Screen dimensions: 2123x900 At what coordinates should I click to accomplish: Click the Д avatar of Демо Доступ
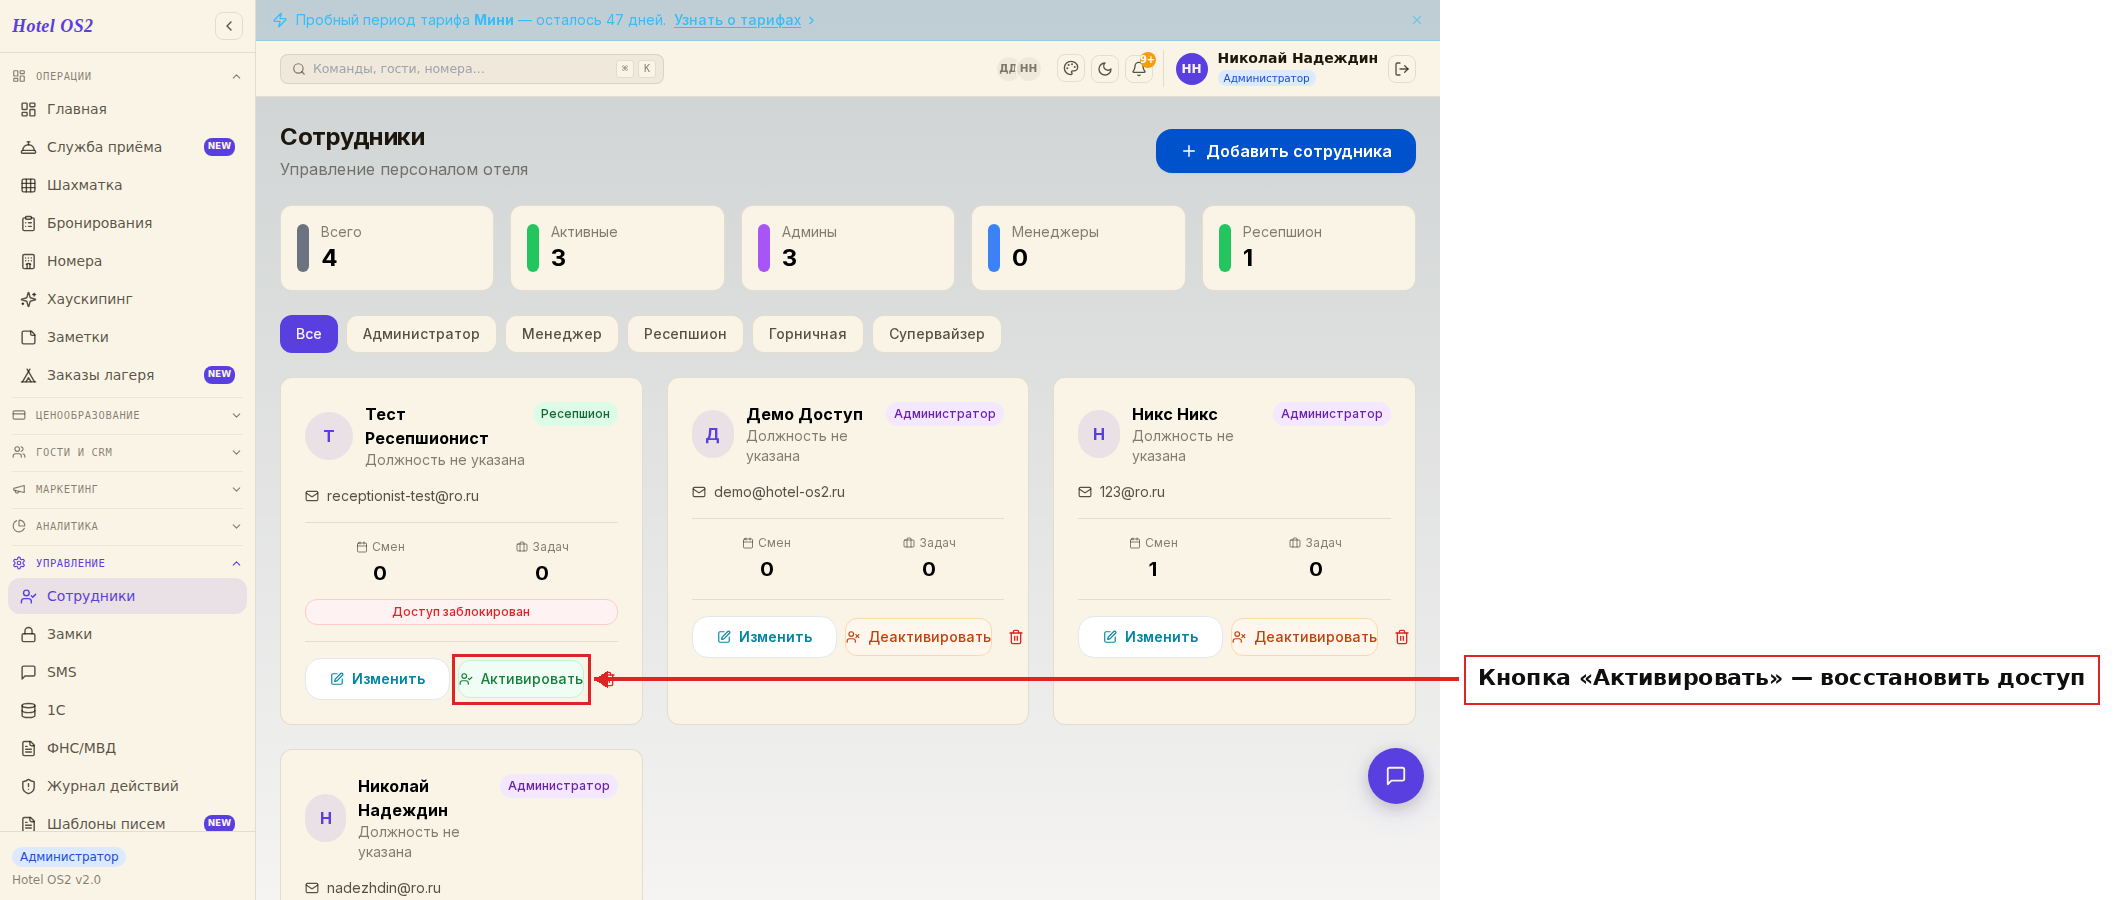pyautogui.click(x=713, y=434)
